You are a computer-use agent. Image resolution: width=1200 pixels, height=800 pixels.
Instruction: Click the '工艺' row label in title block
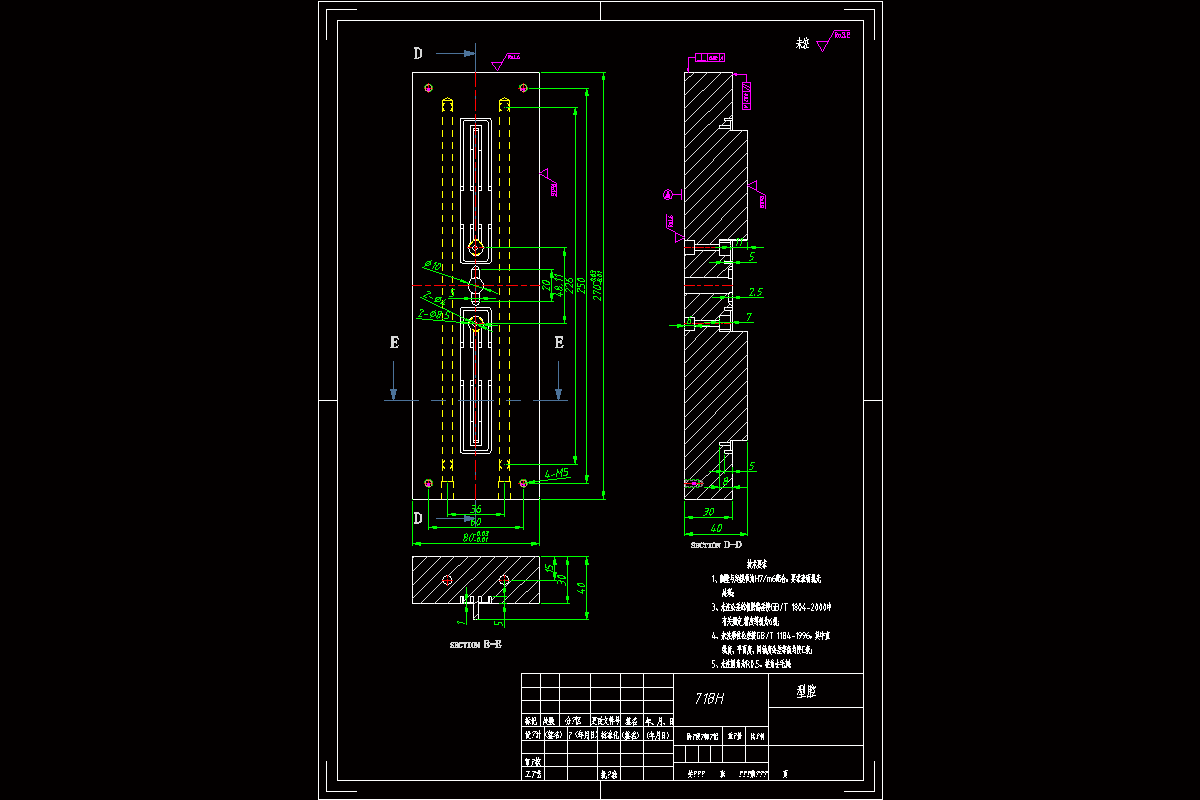532,773
